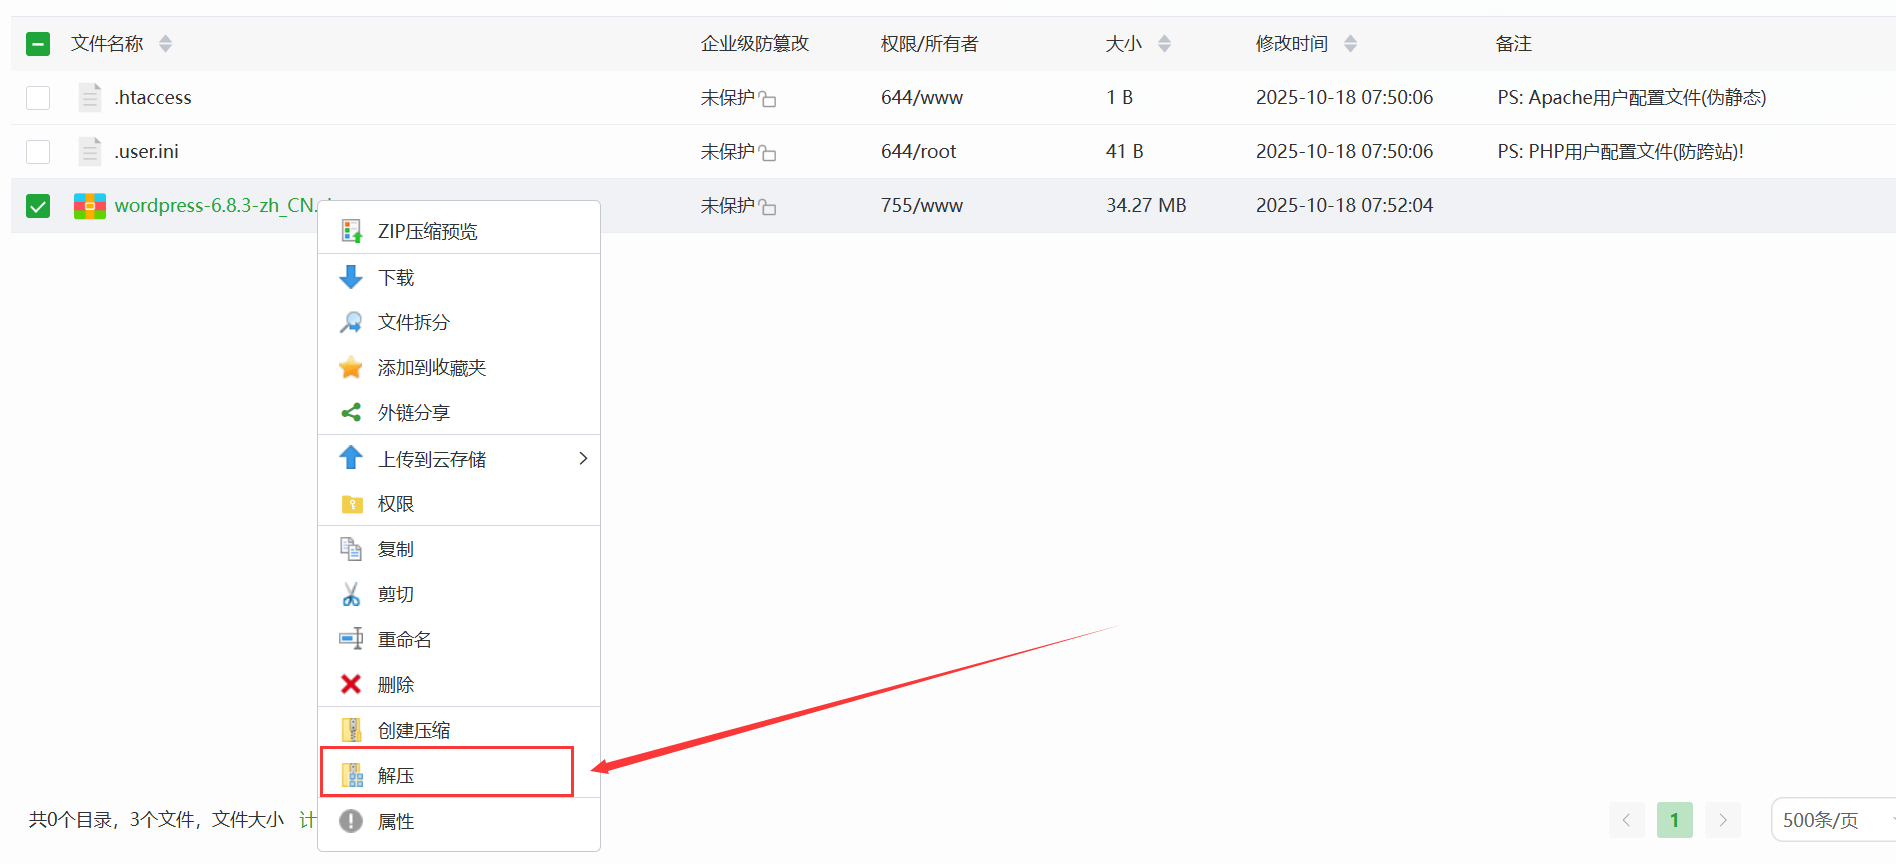Click the lock icon in .htaccess row
1896x864 pixels.
(767, 99)
